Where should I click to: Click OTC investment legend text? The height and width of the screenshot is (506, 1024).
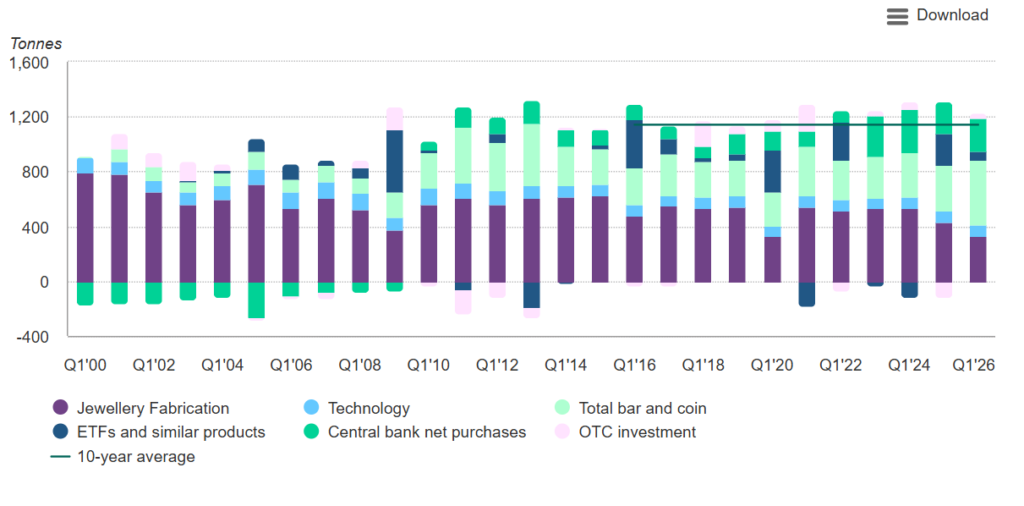(x=637, y=432)
